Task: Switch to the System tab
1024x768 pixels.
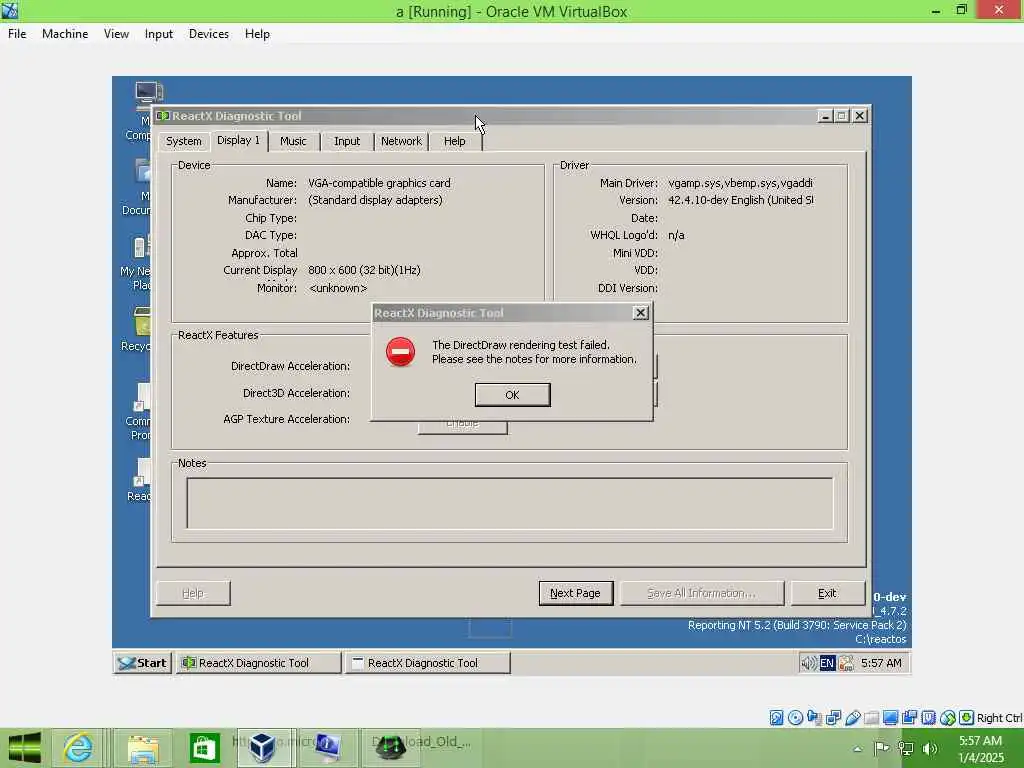Action: coord(184,141)
